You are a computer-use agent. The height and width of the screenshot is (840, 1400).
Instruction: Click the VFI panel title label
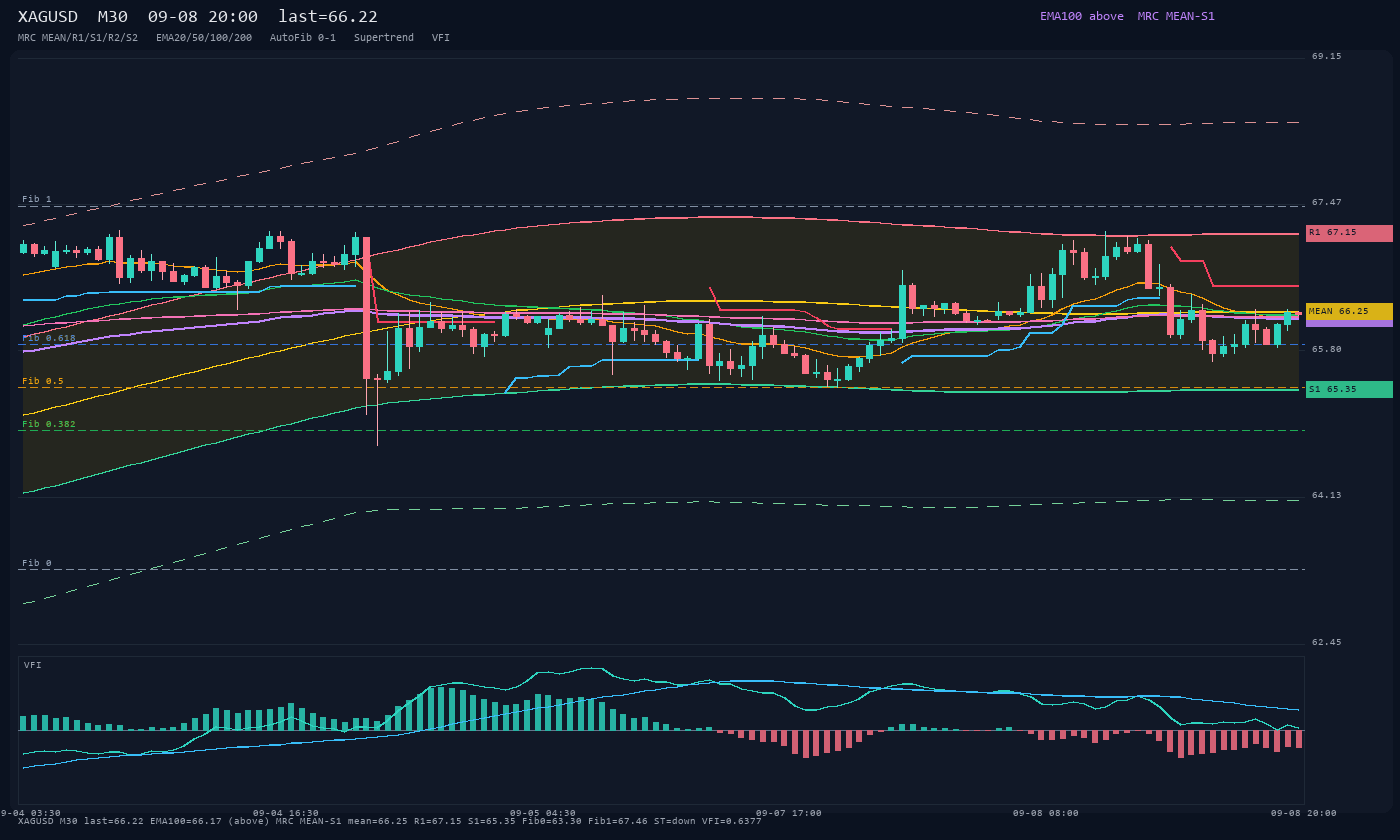tap(33, 665)
